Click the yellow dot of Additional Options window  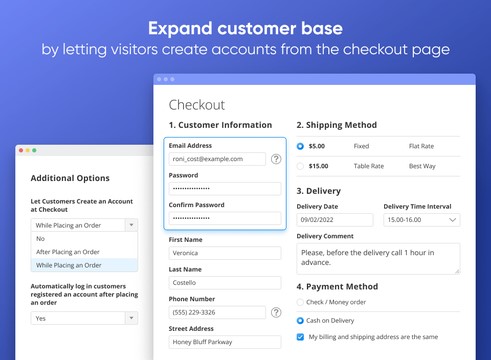28,150
